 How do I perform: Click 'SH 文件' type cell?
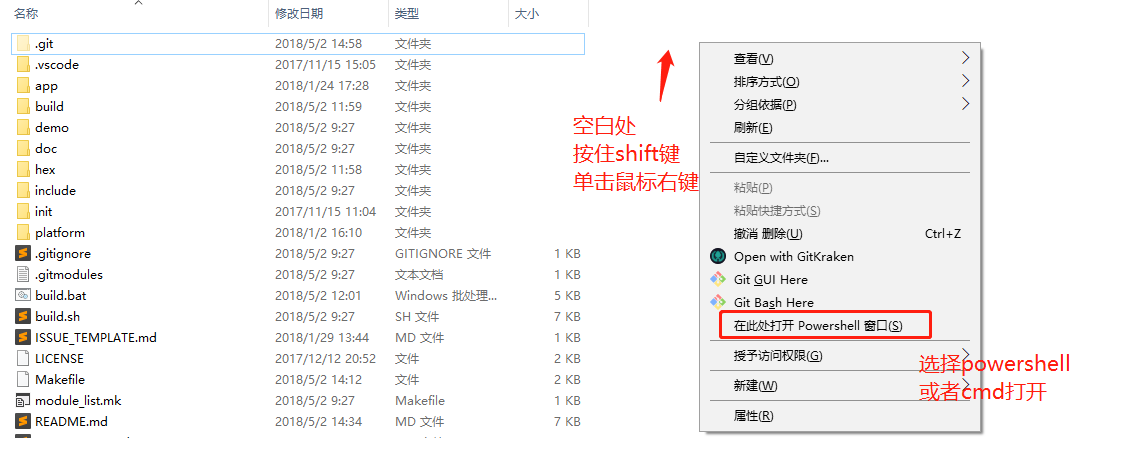(417, 316)
